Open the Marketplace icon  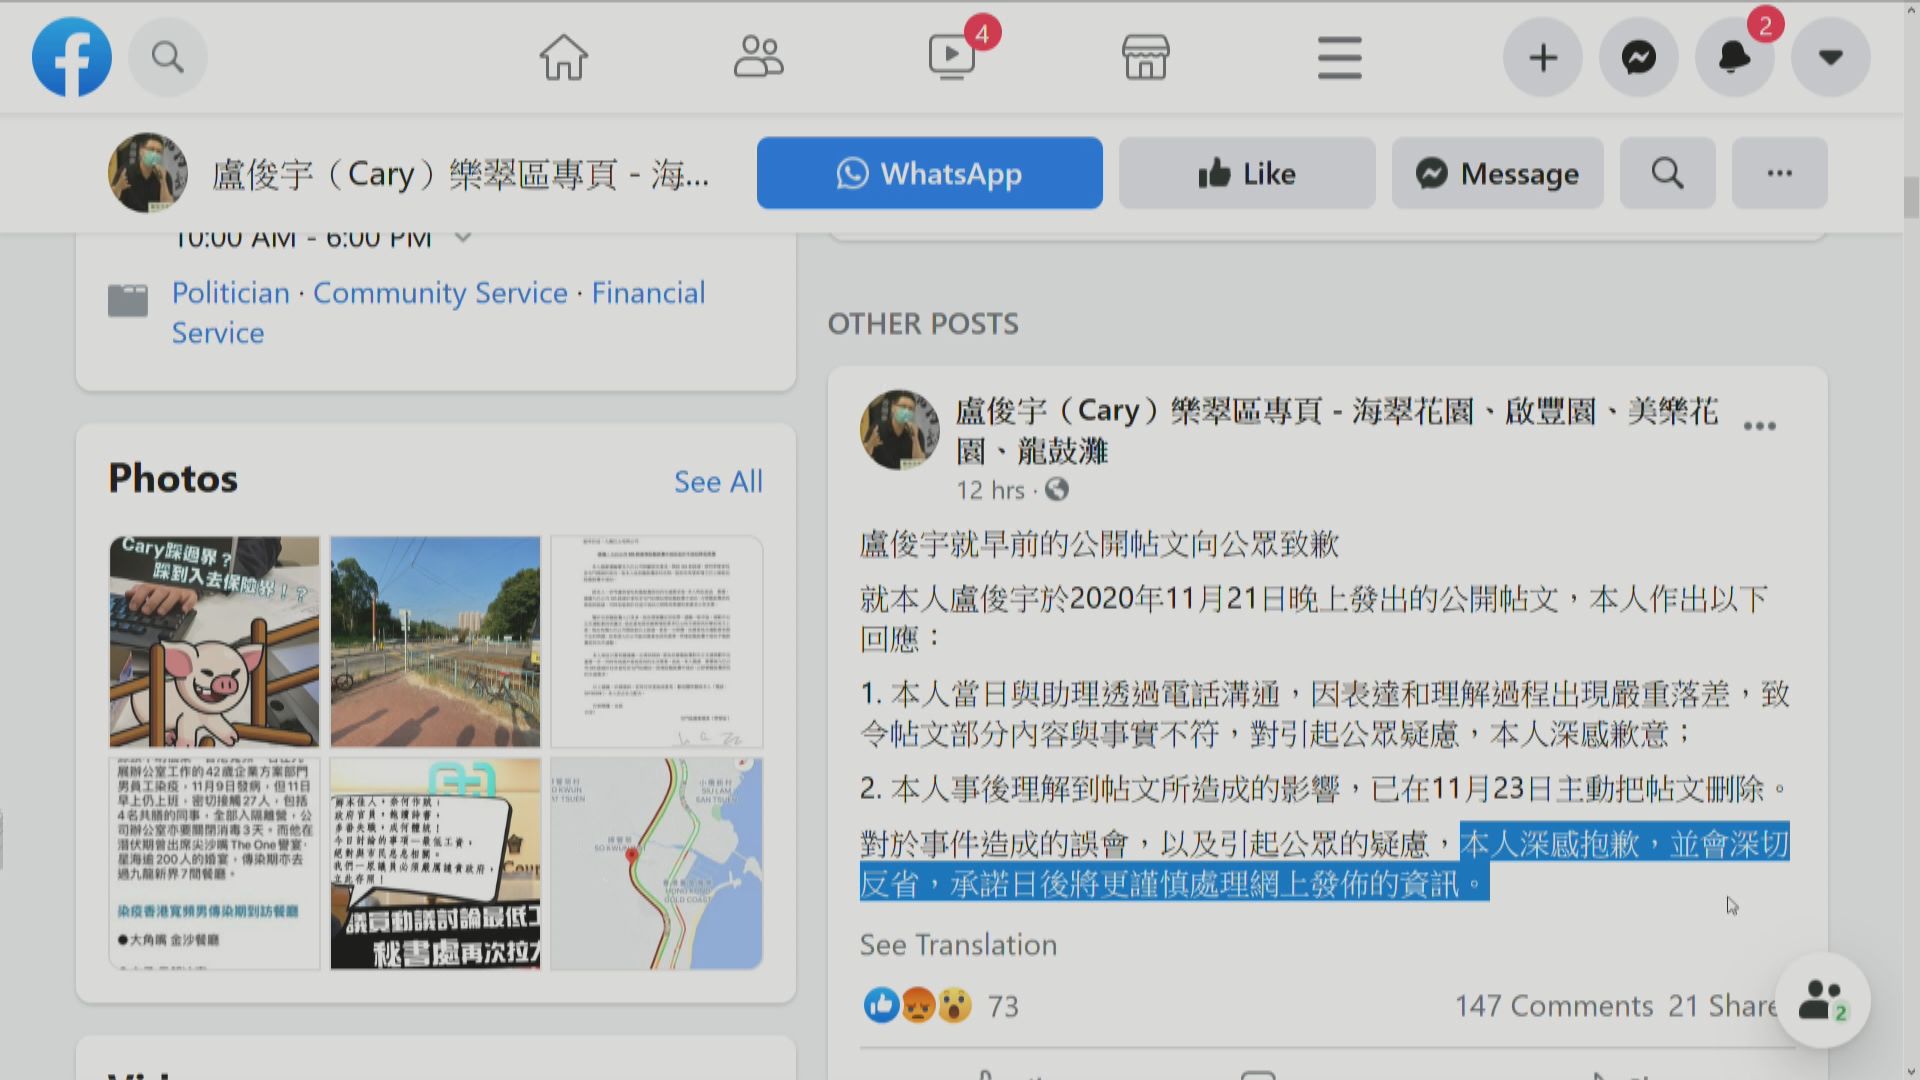(1145, 57)
